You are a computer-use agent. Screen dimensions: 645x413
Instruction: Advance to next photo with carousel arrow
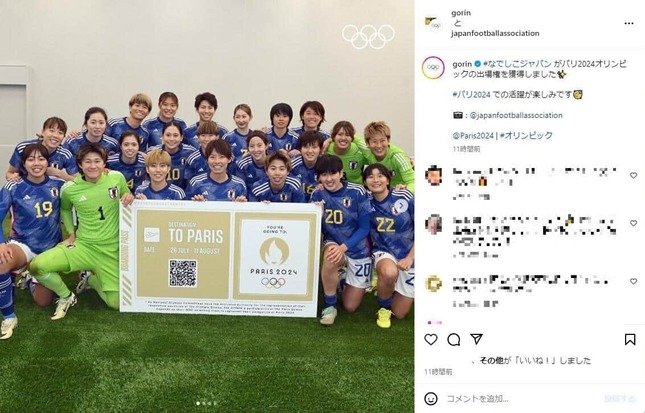coord(401,205)
